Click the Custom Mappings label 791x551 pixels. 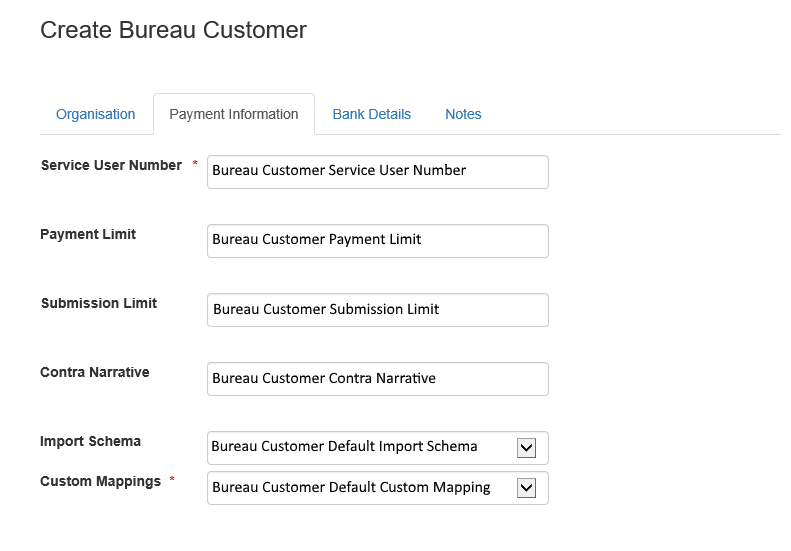pos(100,481)
